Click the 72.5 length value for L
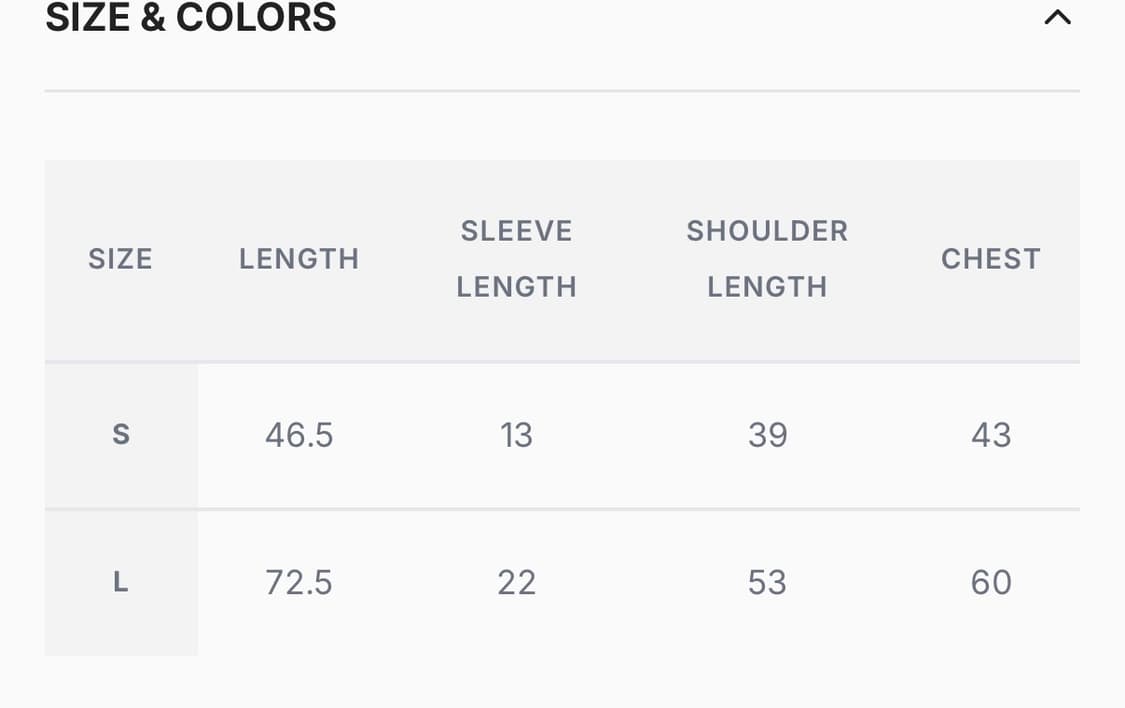This screenshot has height=708, width=1125. point(299,582)
